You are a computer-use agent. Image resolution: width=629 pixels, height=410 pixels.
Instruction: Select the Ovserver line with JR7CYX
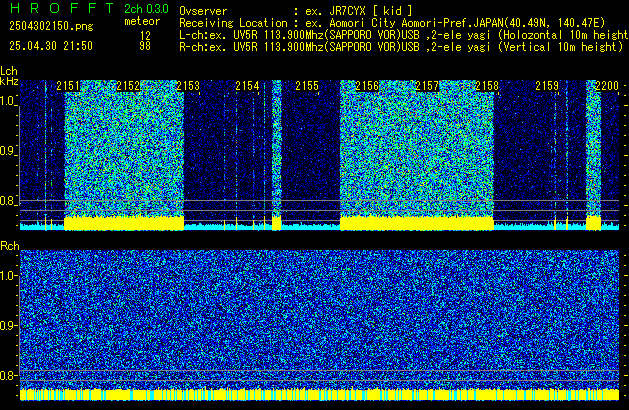point(296,11)
